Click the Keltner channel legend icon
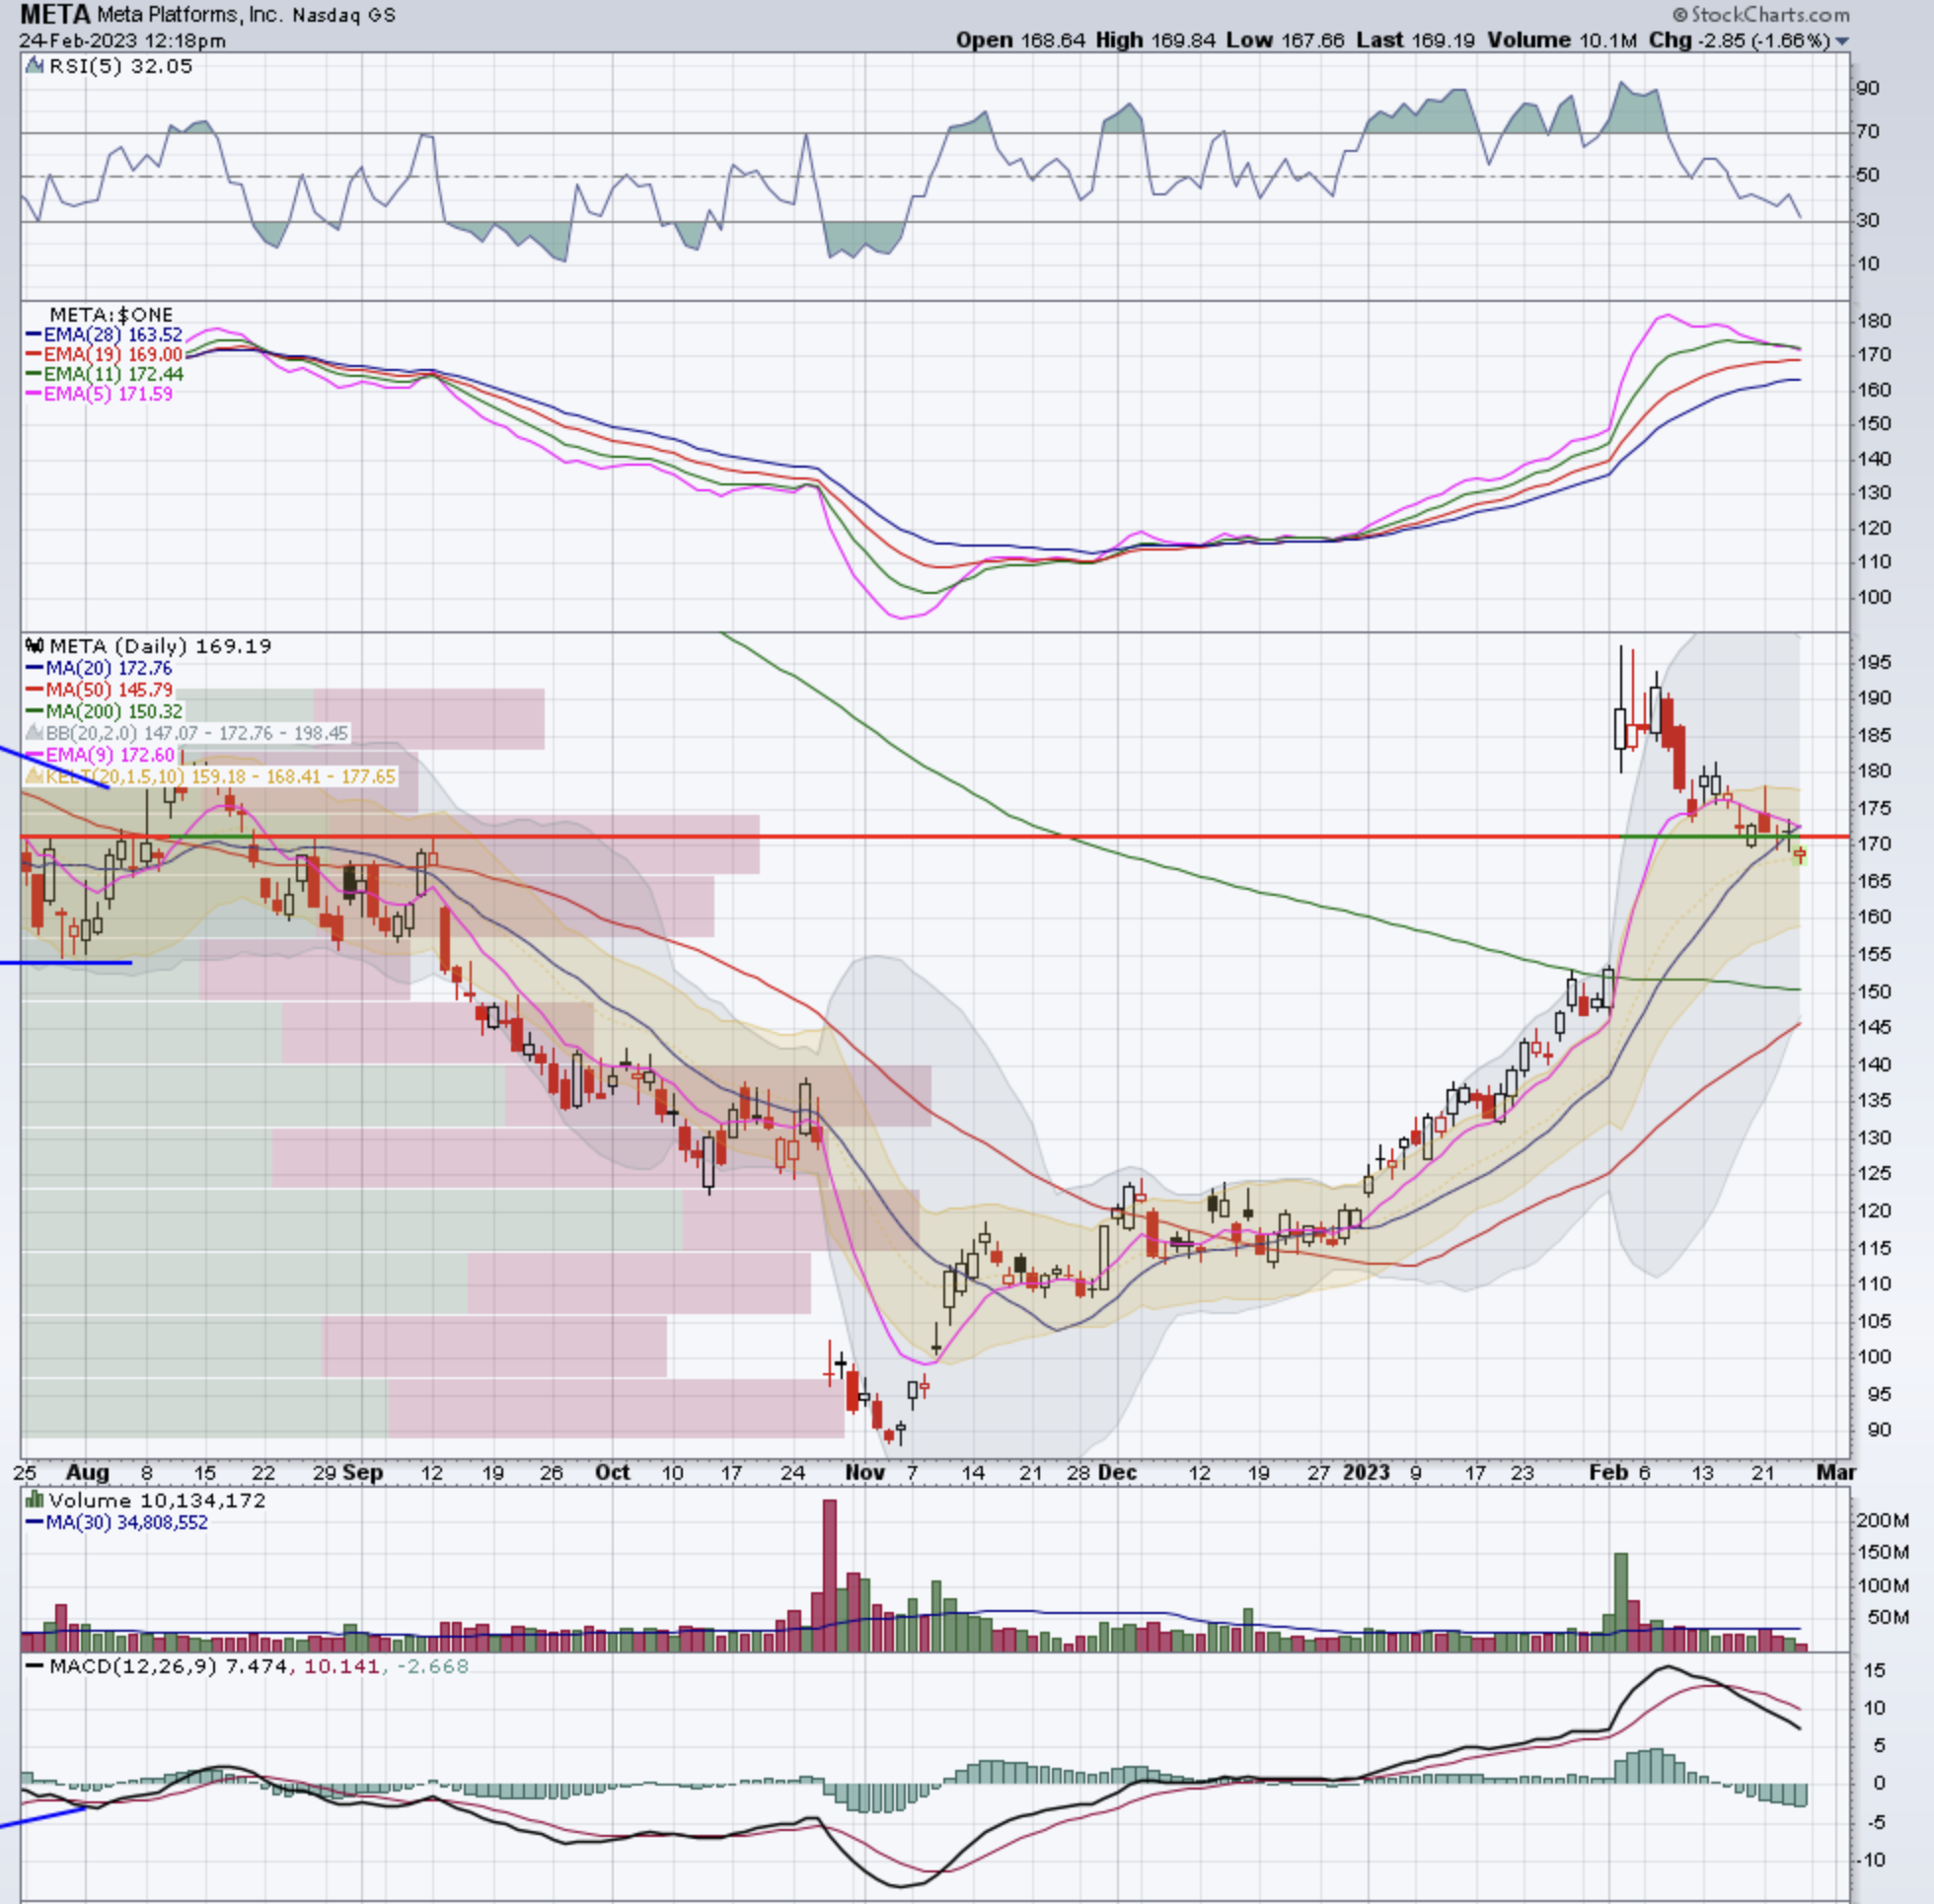 coord(35,776)
